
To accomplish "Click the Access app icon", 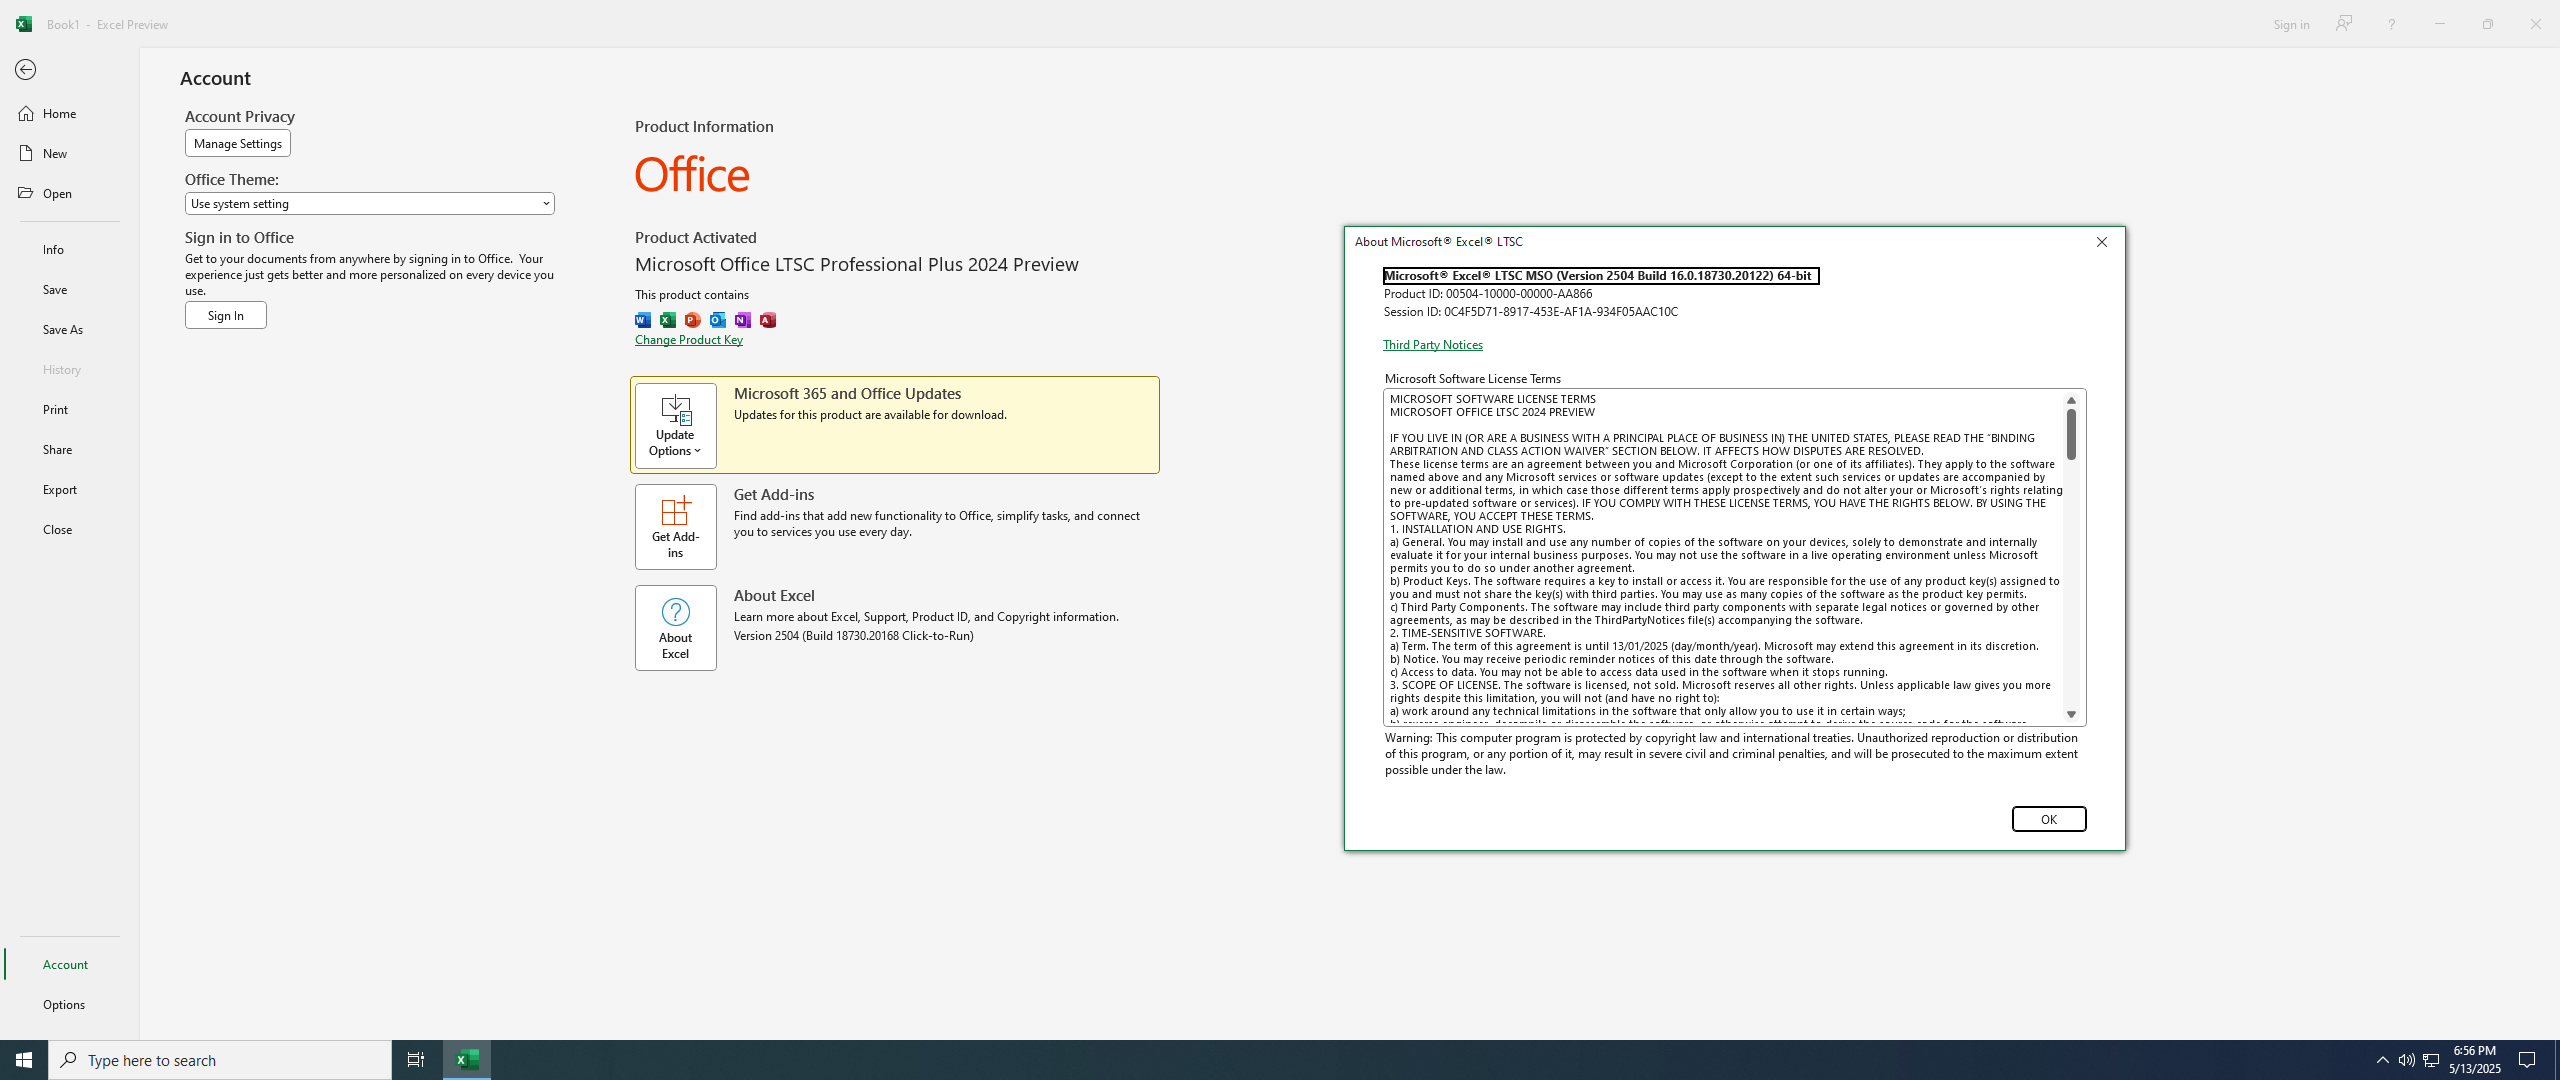I will point(768,320).
